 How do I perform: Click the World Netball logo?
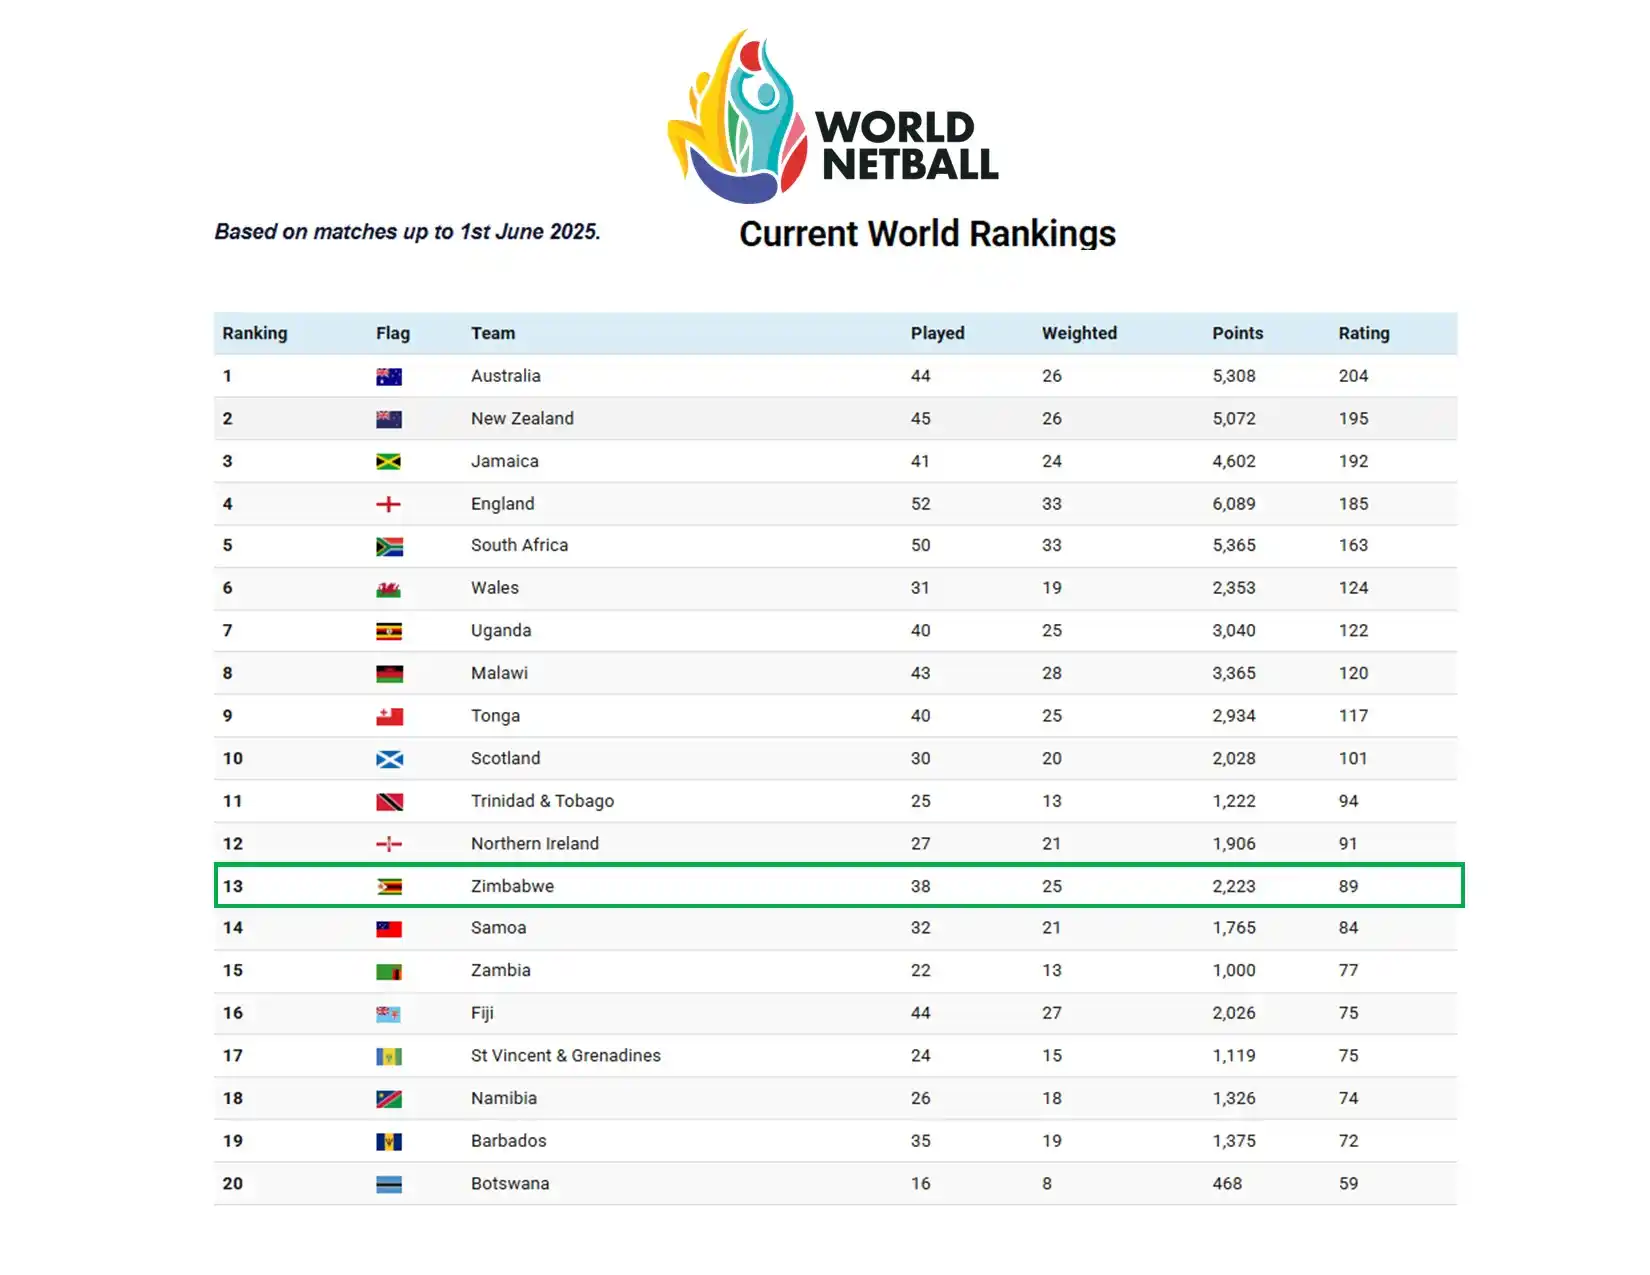coord(833,117)
